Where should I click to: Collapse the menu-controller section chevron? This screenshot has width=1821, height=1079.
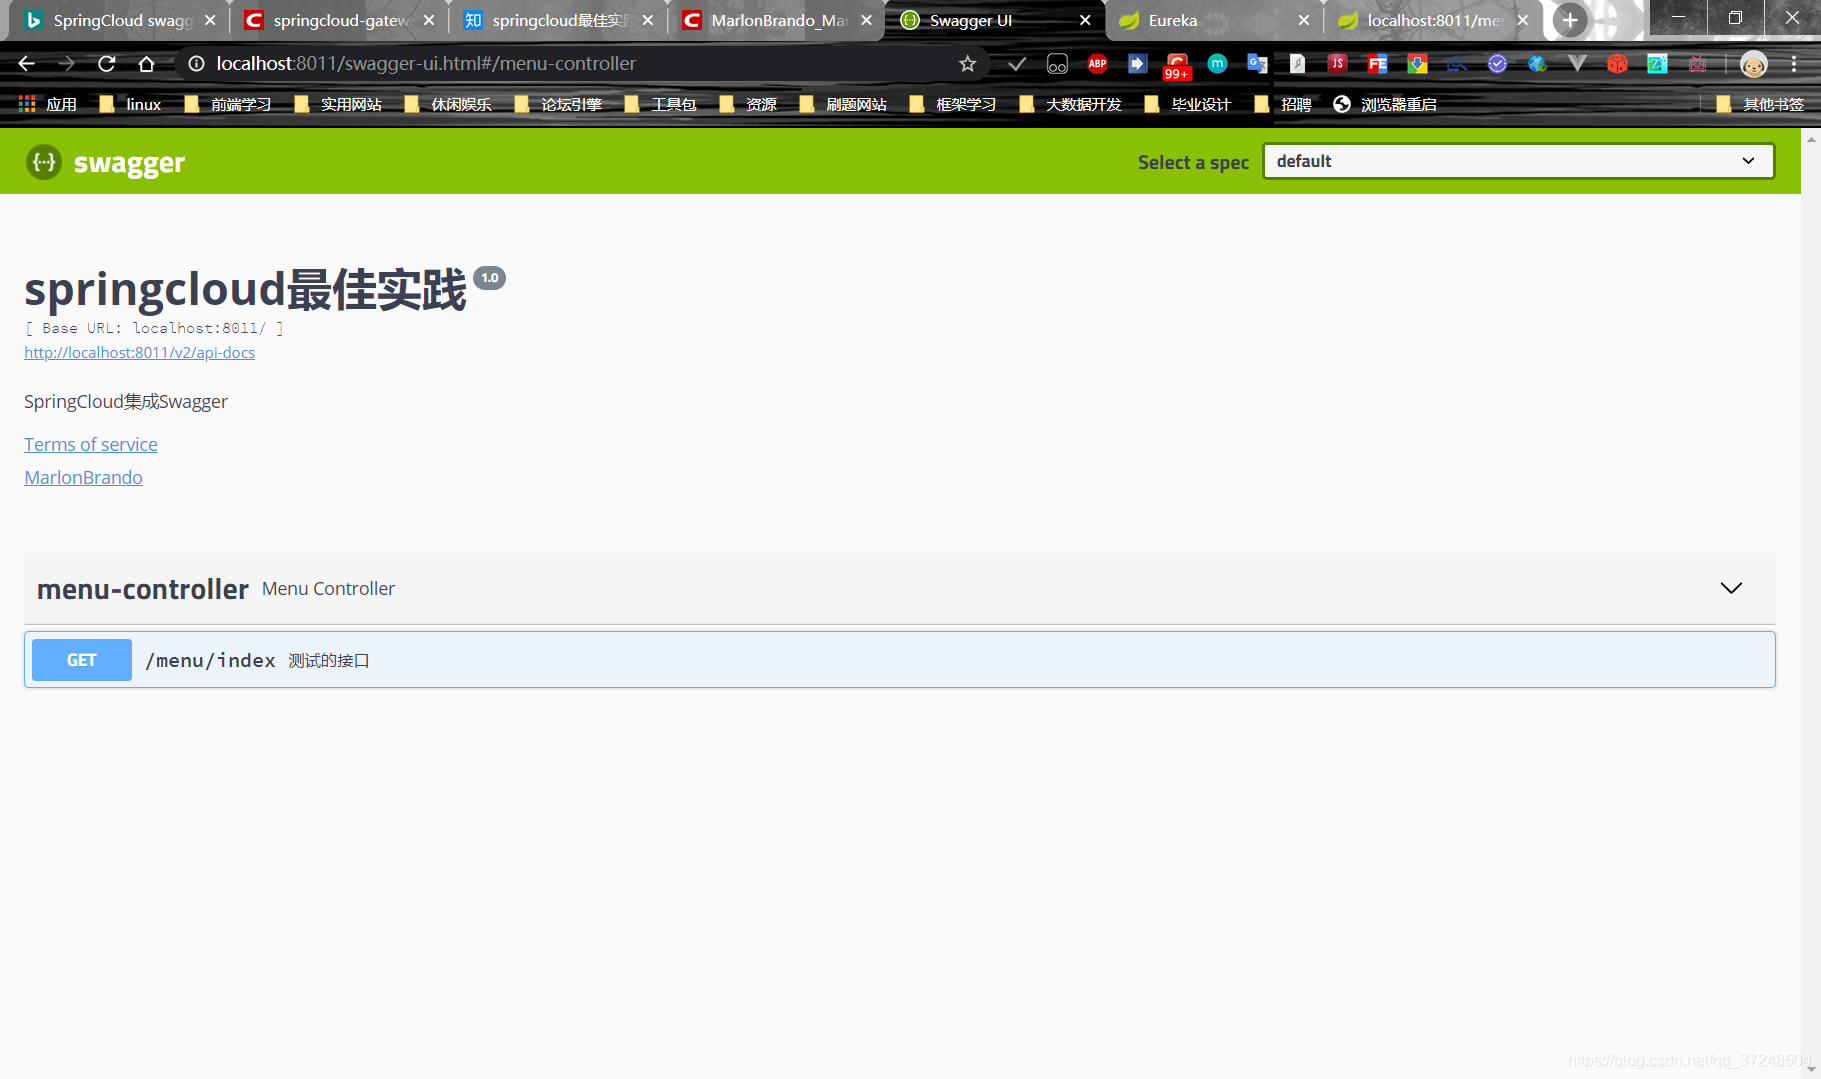click(1731, 588)
